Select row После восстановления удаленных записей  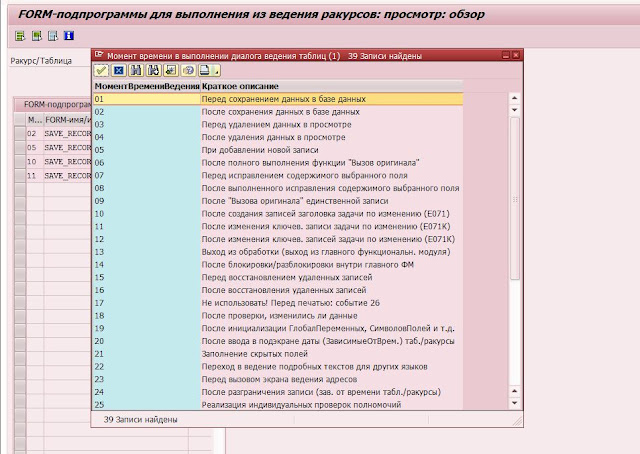coord(278,290)
